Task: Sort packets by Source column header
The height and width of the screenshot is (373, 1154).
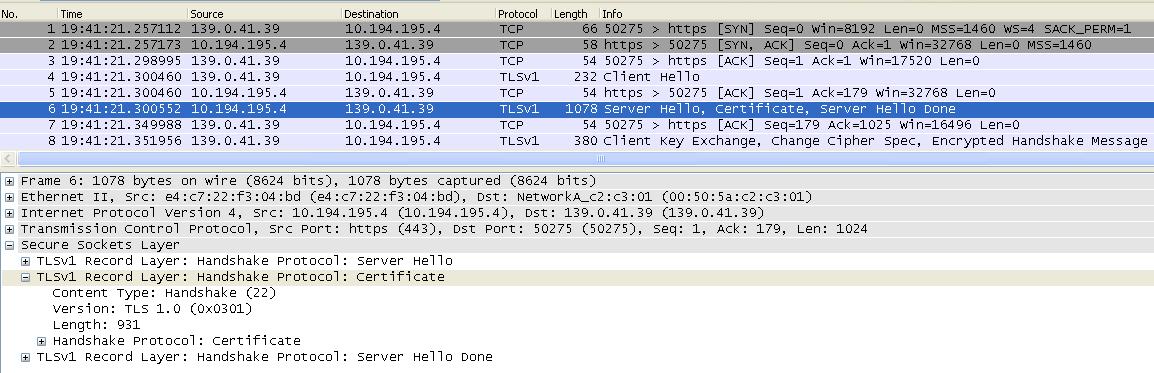Action: 264,14
